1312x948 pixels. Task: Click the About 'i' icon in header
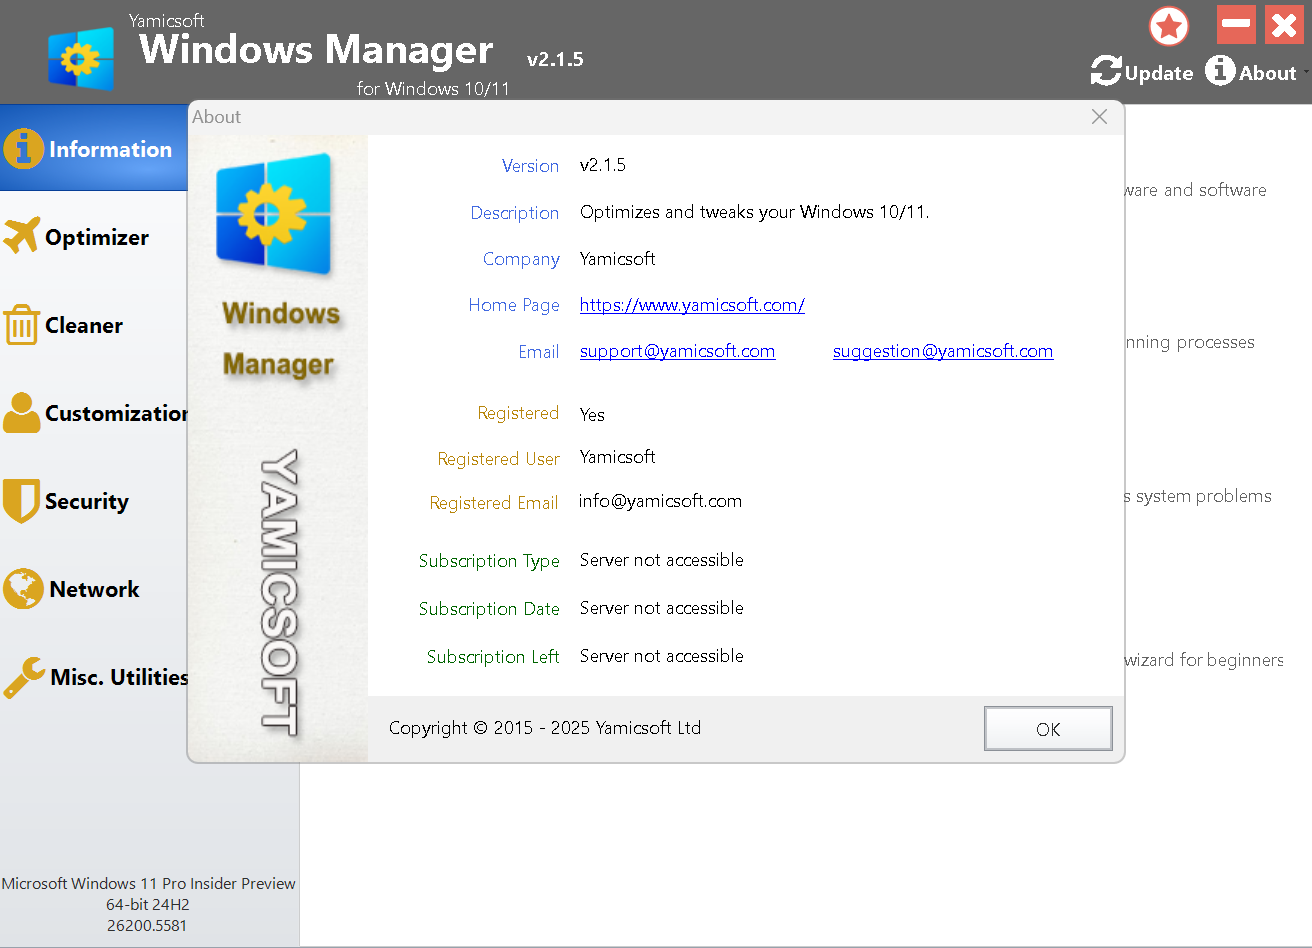[x=1220, y=70]
